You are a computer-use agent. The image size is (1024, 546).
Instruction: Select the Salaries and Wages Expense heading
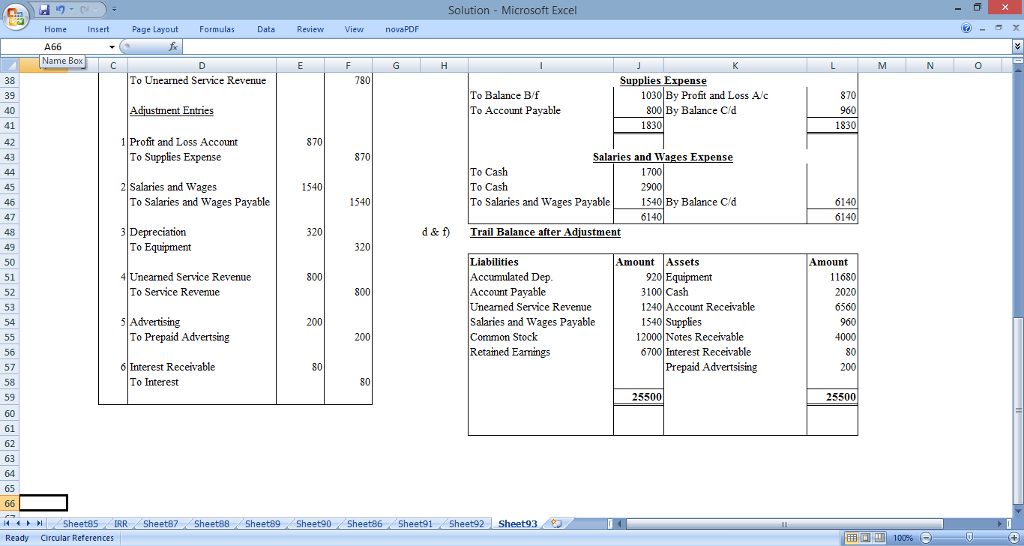(x=663, y=157)
